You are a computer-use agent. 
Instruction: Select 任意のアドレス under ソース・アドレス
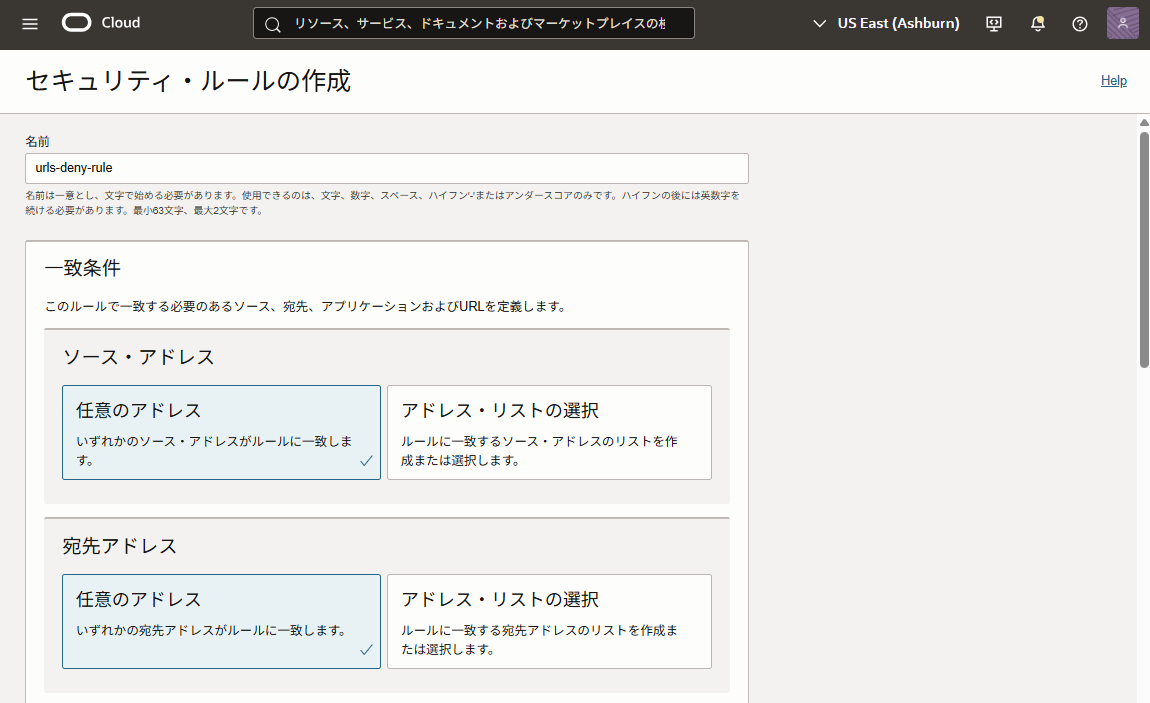221,432
